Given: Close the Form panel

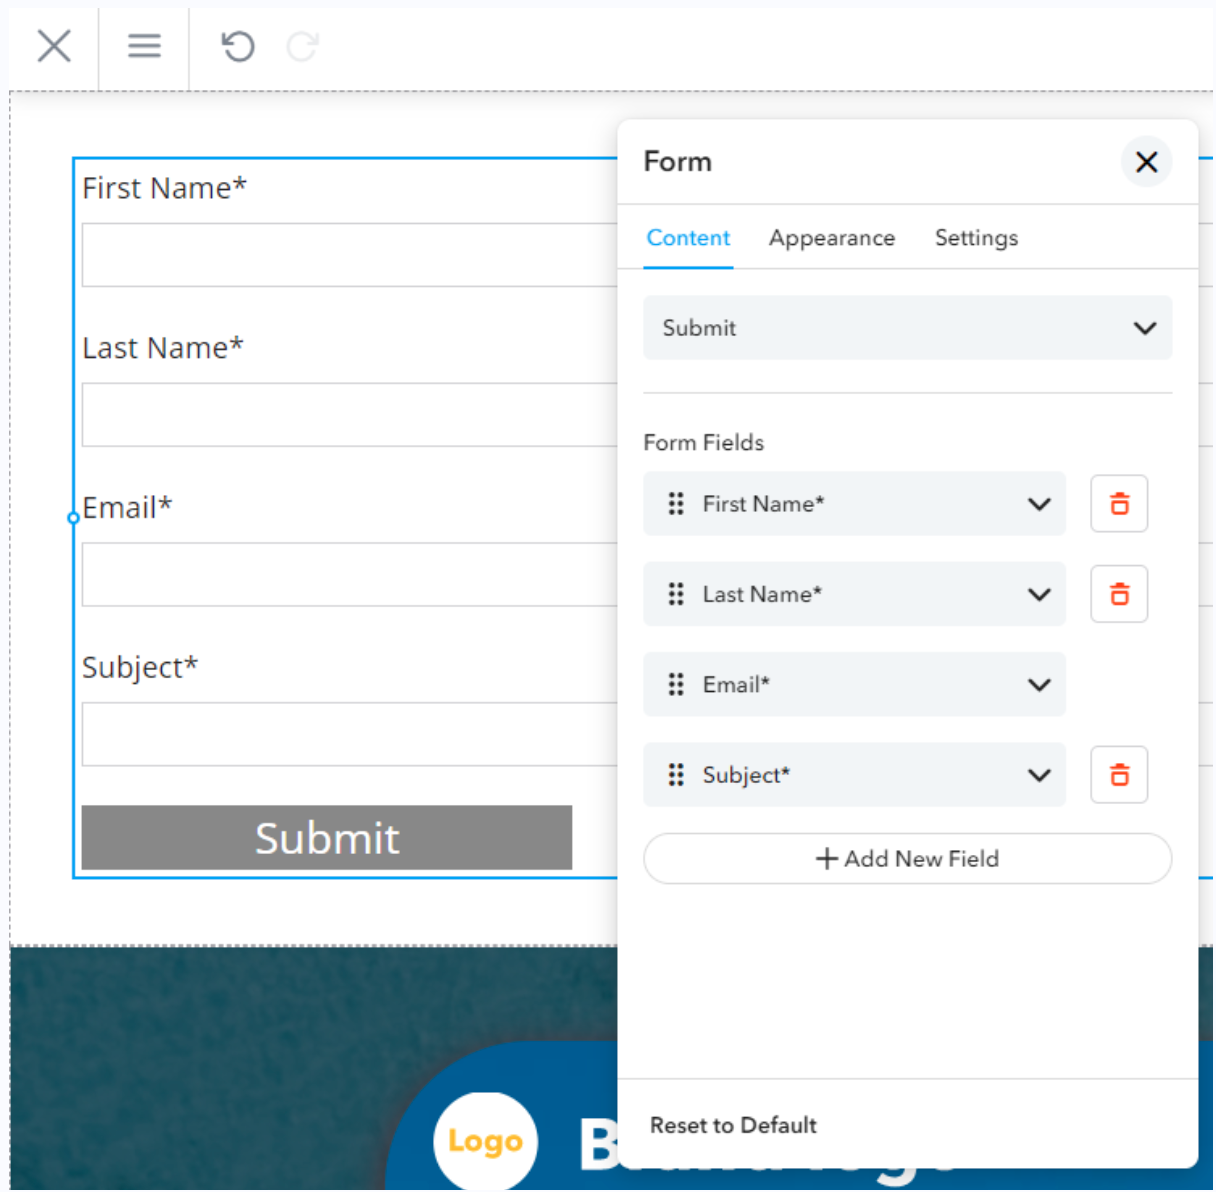Looking at the screenshot, I should [x=1146, y=162].
